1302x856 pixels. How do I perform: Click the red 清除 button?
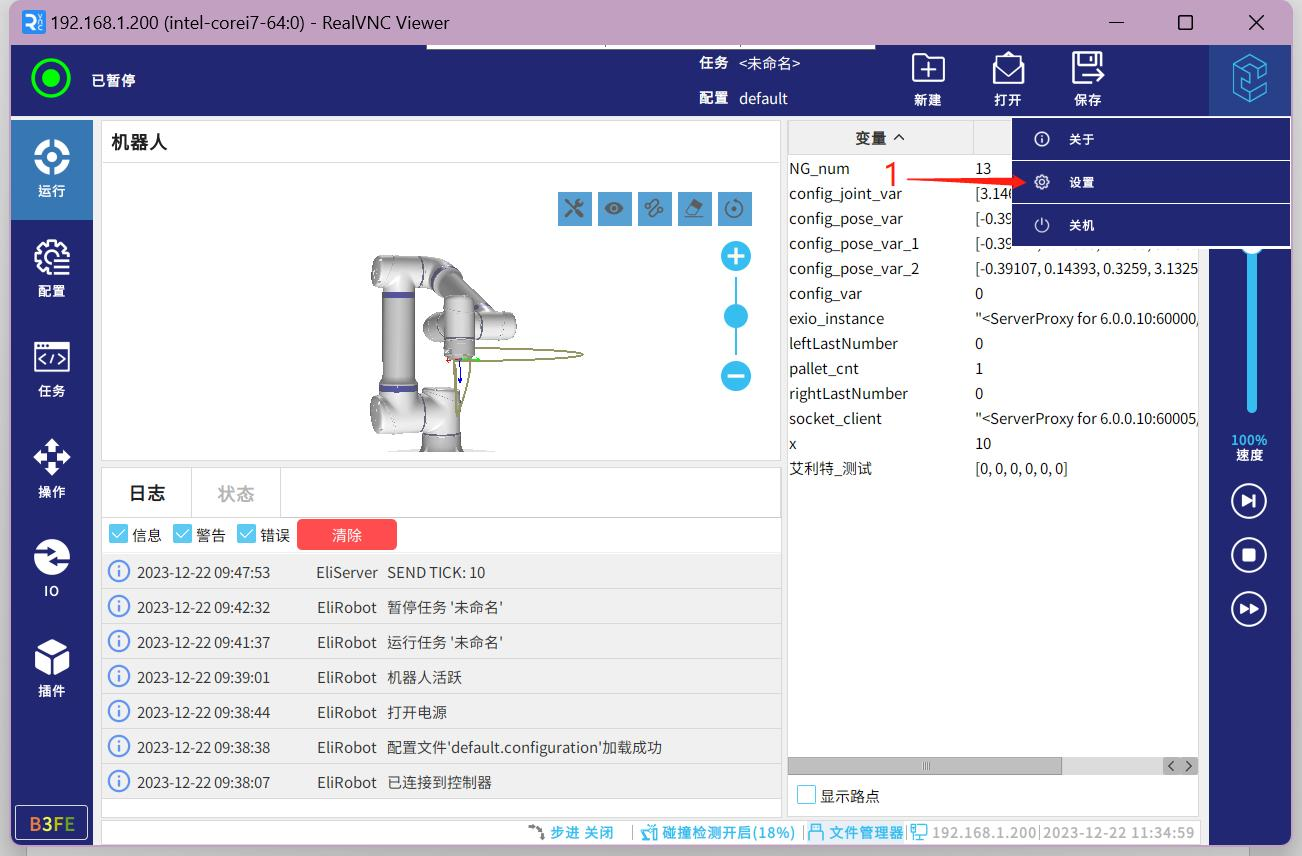coord(347,535)
